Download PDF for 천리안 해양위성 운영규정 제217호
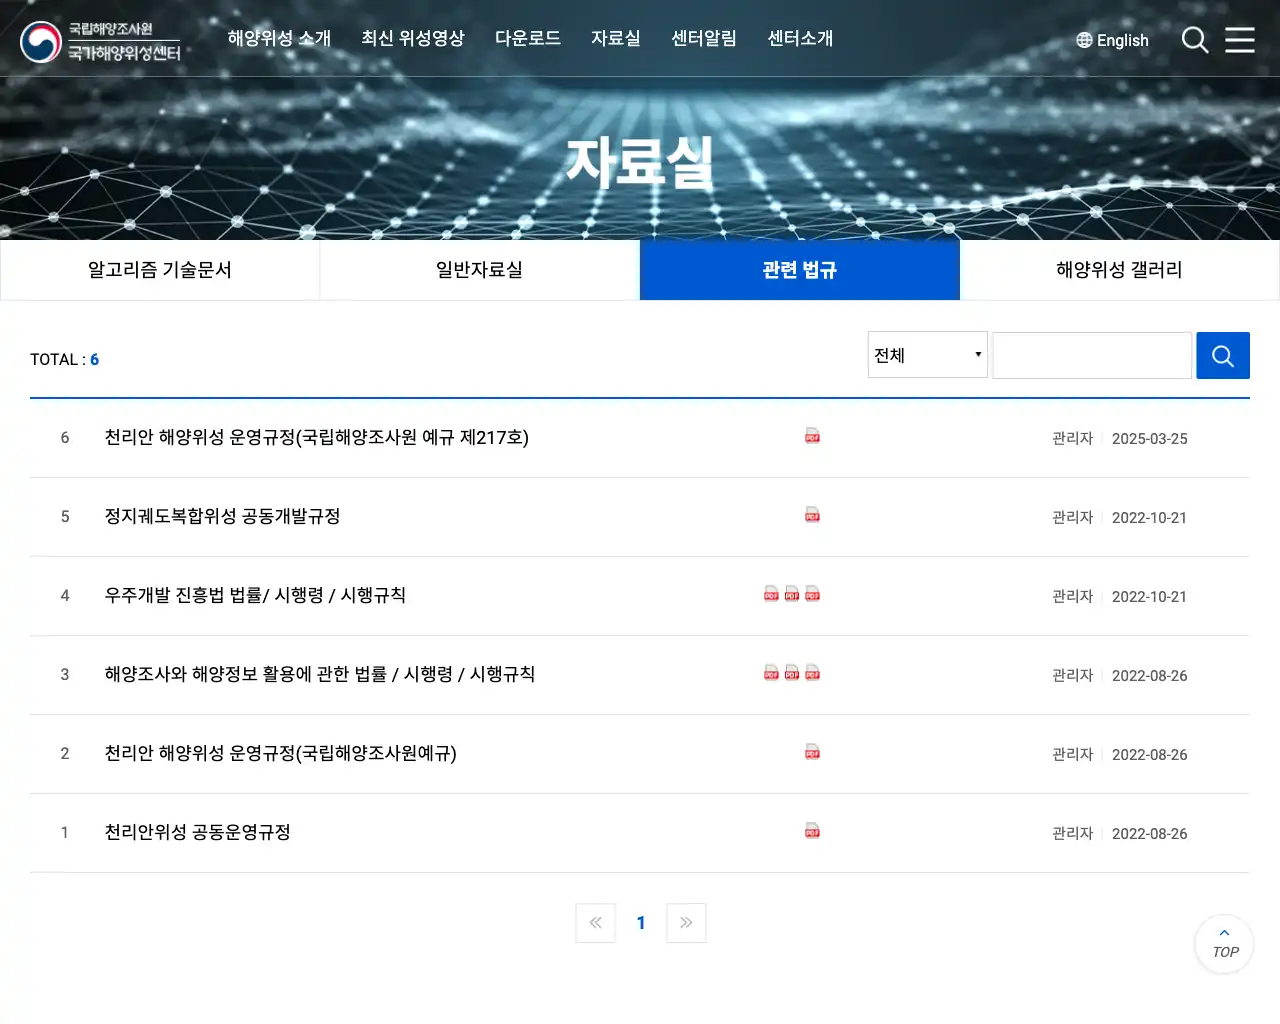Viewport: 1280px width, 1024px height. point(812,436)
